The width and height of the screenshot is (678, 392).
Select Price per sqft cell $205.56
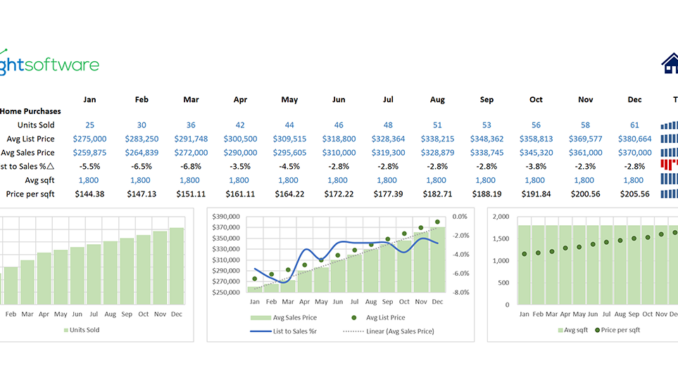tap(634, 194)
